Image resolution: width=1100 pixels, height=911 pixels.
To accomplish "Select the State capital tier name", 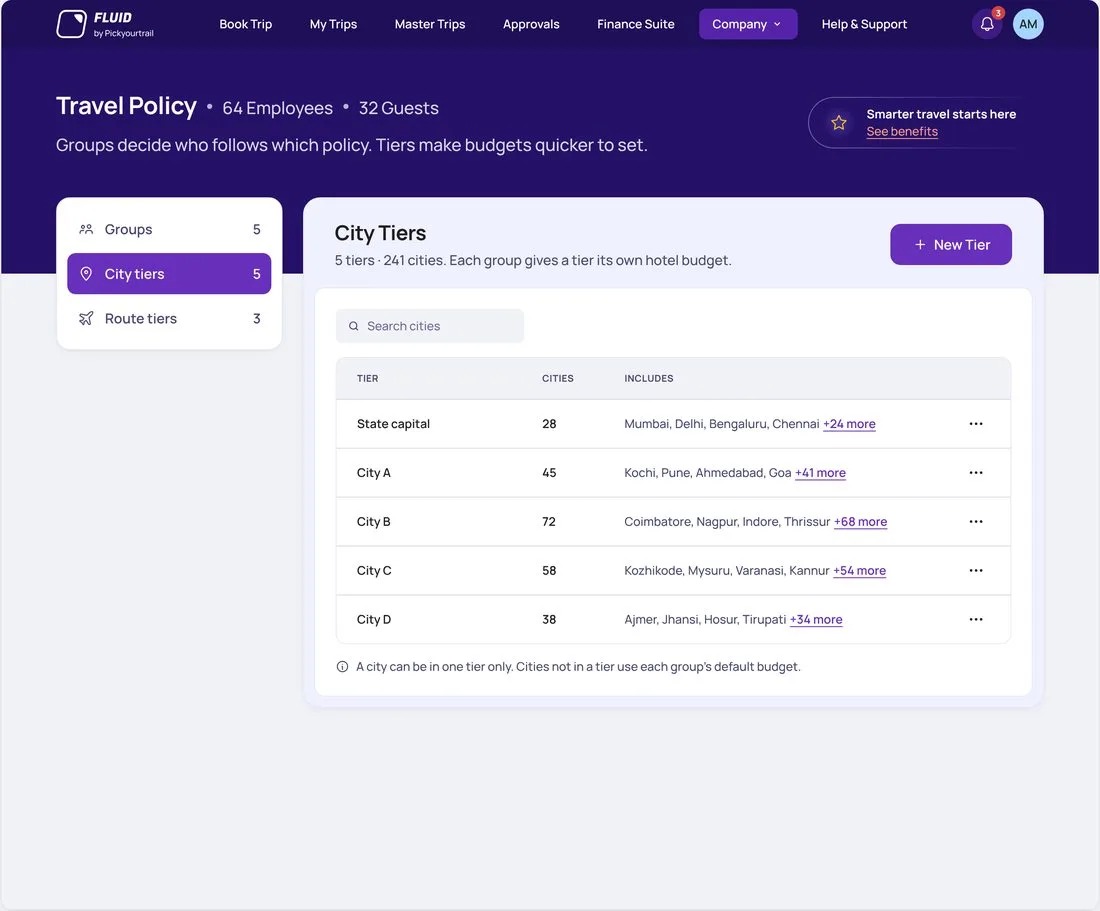I will pos(393,424).
